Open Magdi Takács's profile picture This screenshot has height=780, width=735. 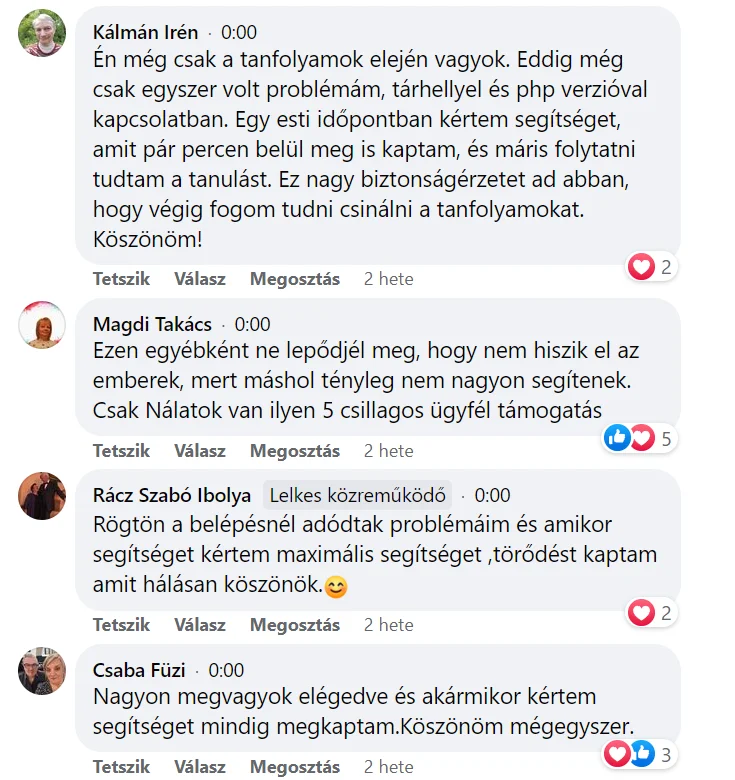tap(42, 325)
